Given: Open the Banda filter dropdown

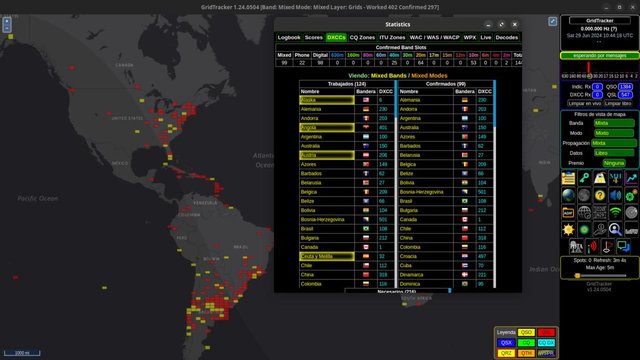Looking at the screenshot, I should click(x=614, y=123).
